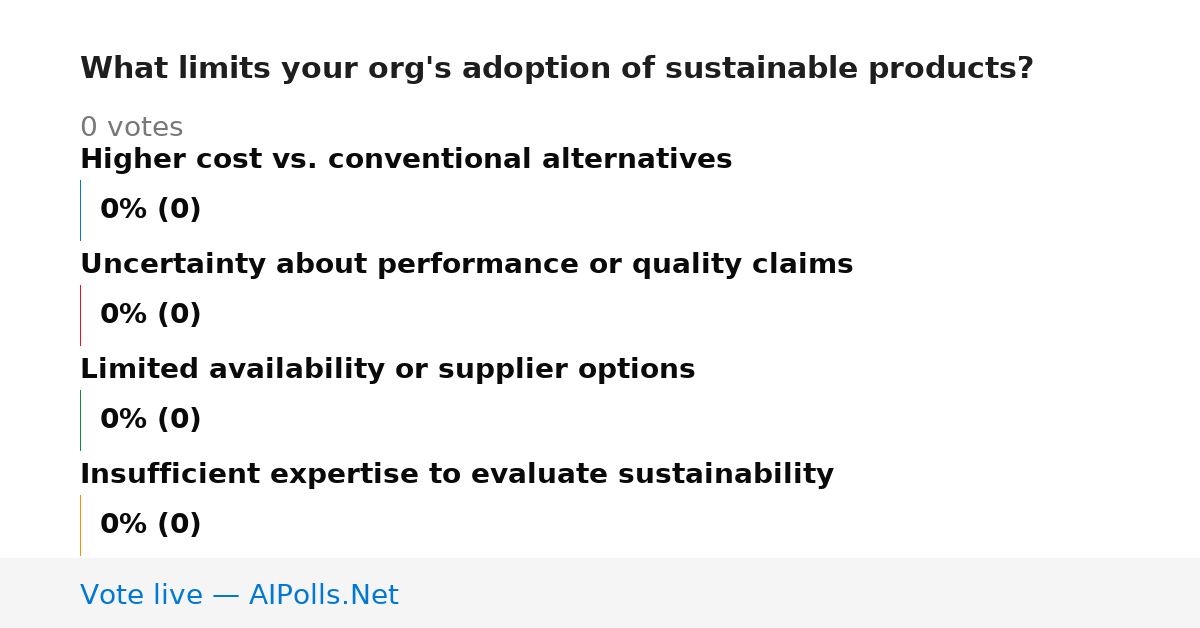Choose Insufficient expertise to evaluate sustainability
The height and width of the screenshot is (628, 1200).
click(x=457, y=475)
